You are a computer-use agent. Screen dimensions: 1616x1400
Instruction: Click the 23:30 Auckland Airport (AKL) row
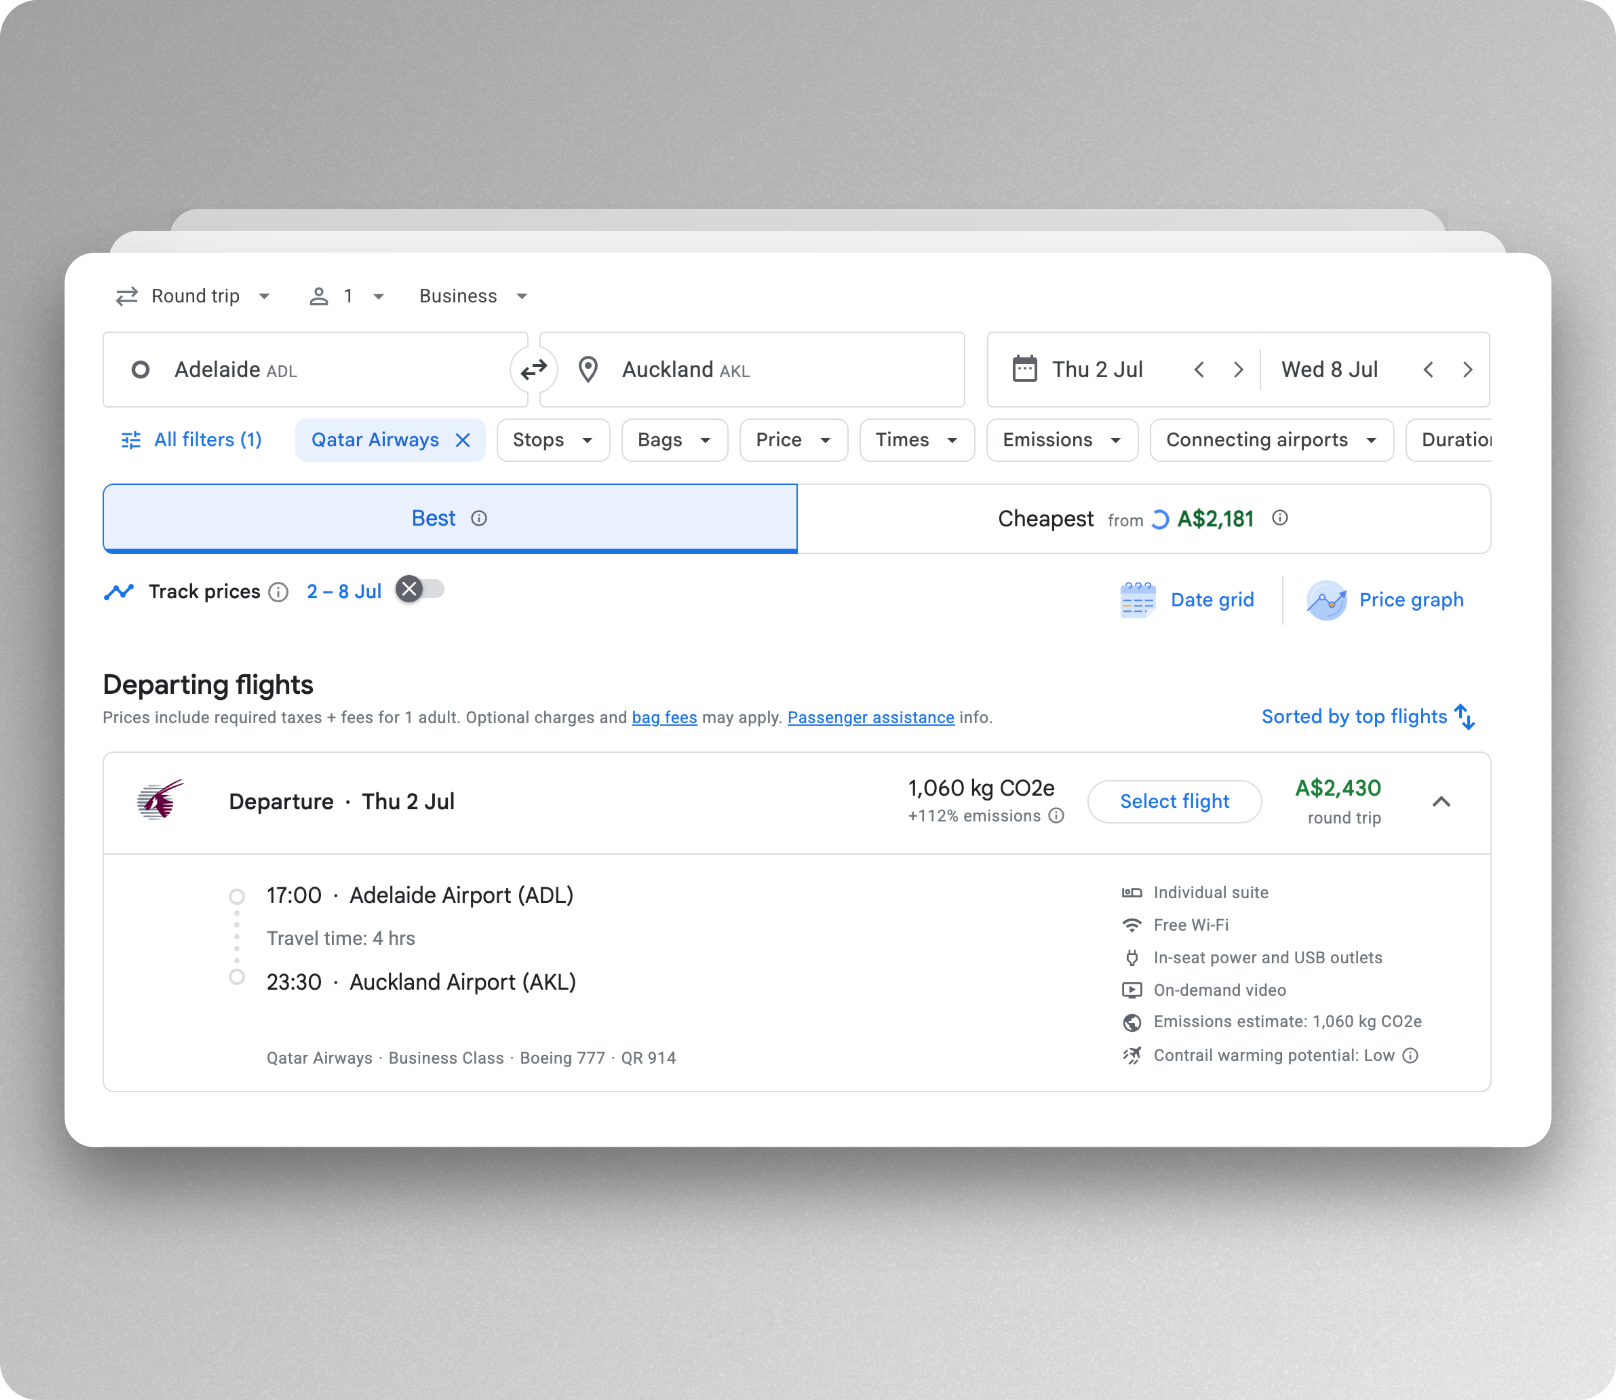pos(421,983)
